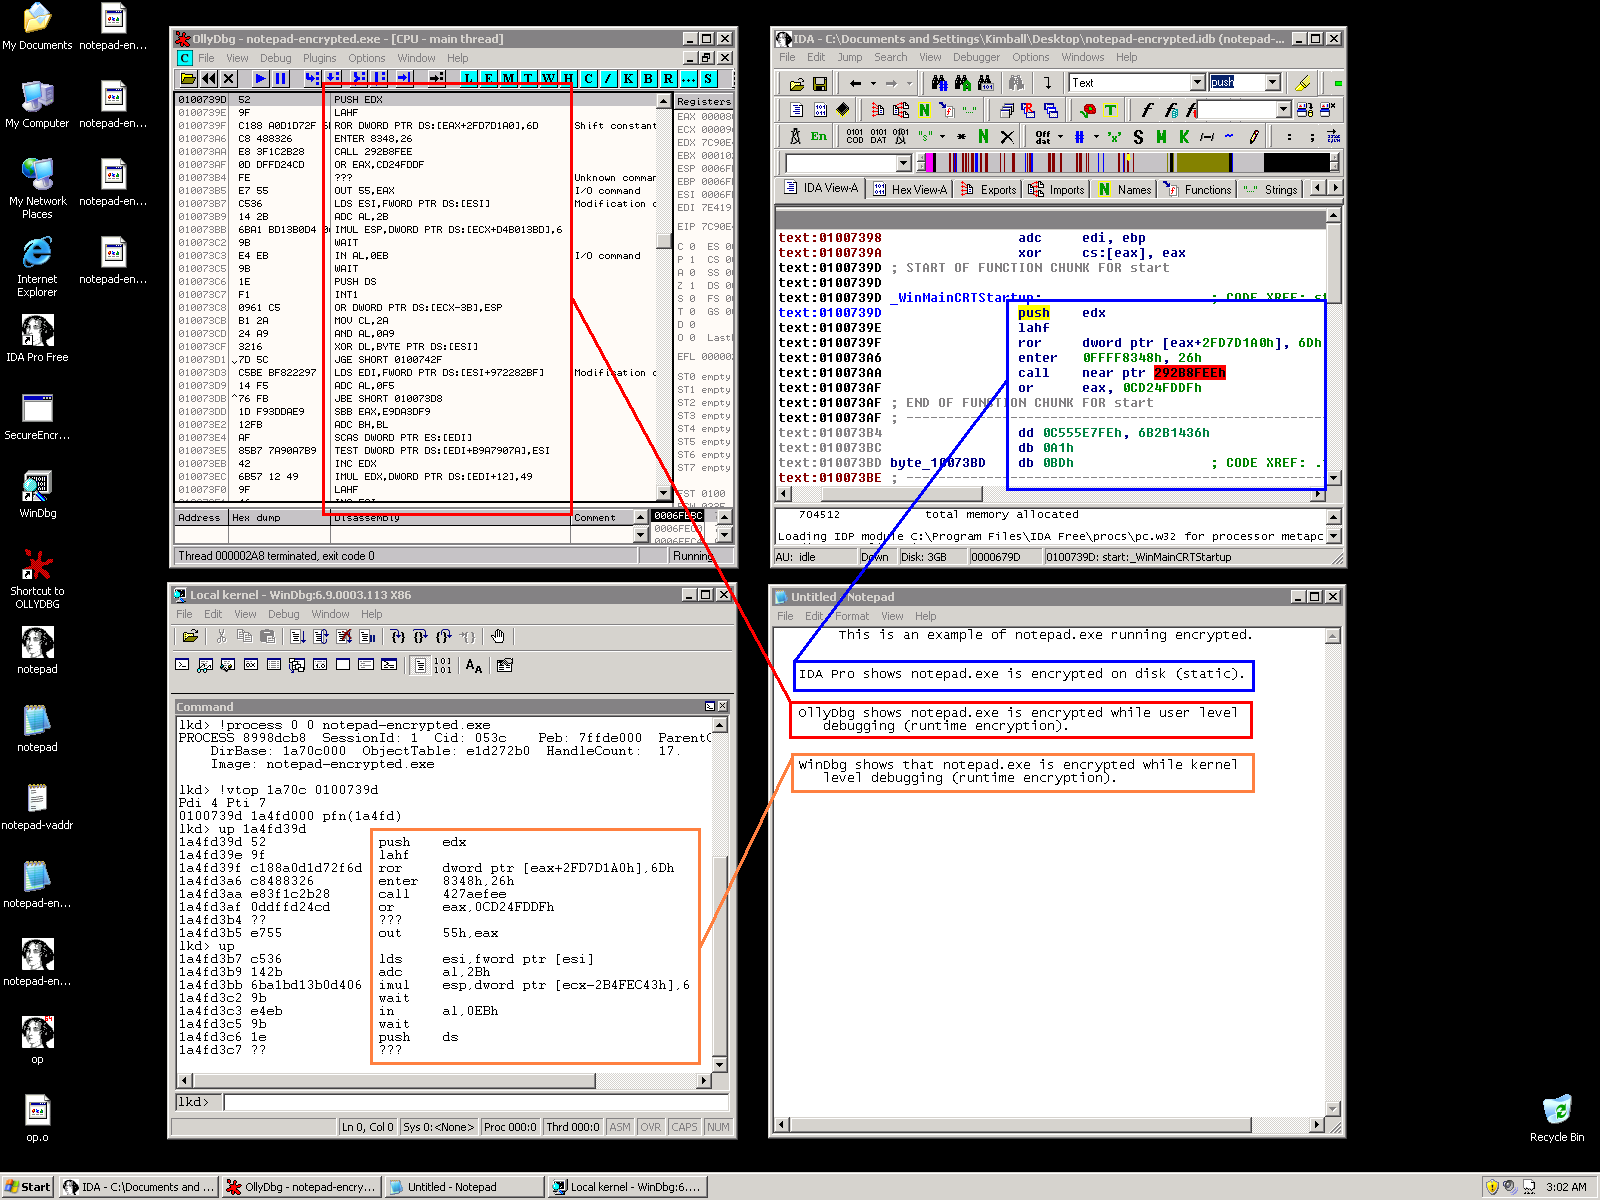Switch to Untitled - Notepad taskbar button
This screenshot has width=1600, height=1200.
463,1187
